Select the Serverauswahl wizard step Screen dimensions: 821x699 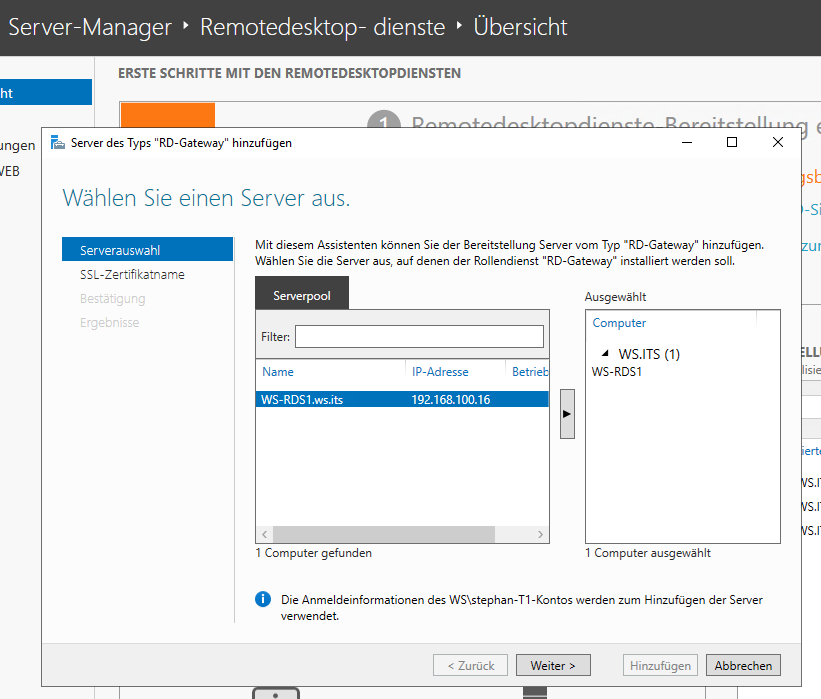coord(147,250)
